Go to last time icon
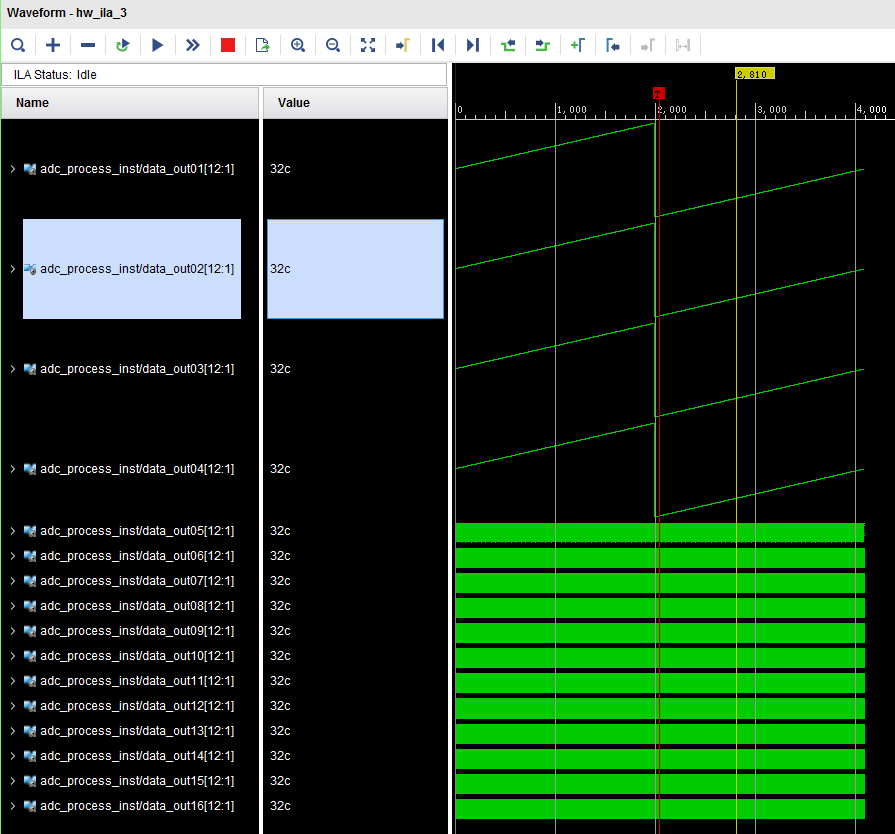The width and height of the screenshot is (895, 834). 473,45
